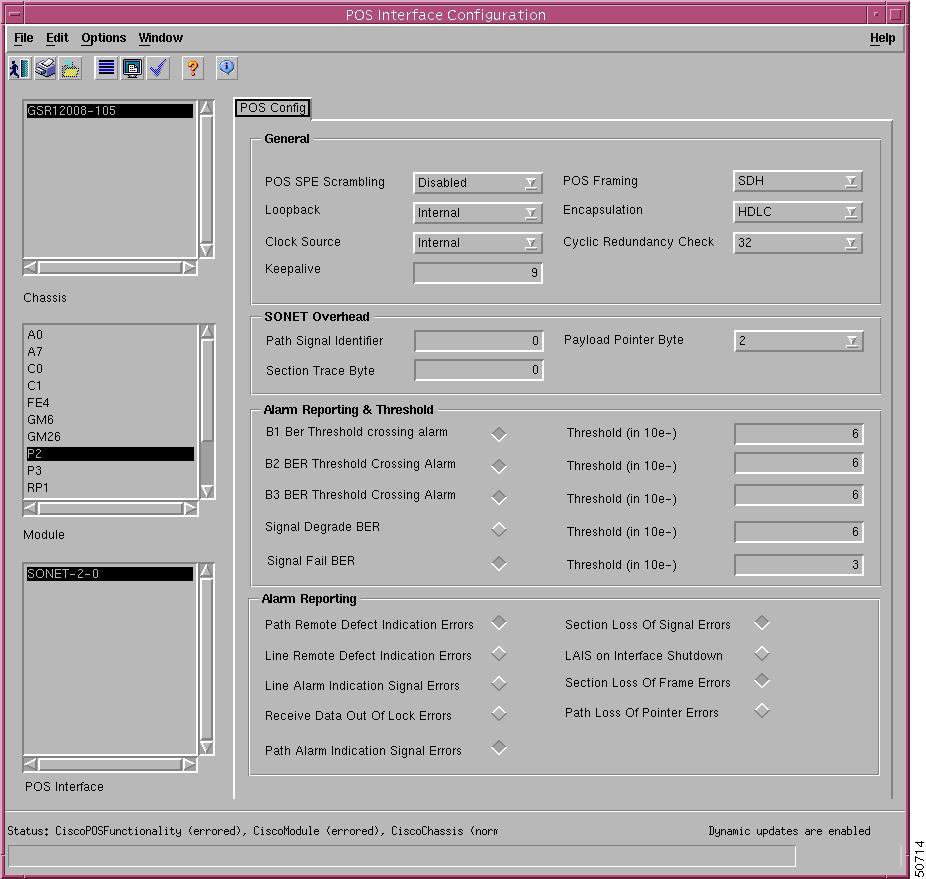This screenshot has height=879, width=926.
Task: Open the POS SPE Scrambling dropdown
Action: point(477,183)
